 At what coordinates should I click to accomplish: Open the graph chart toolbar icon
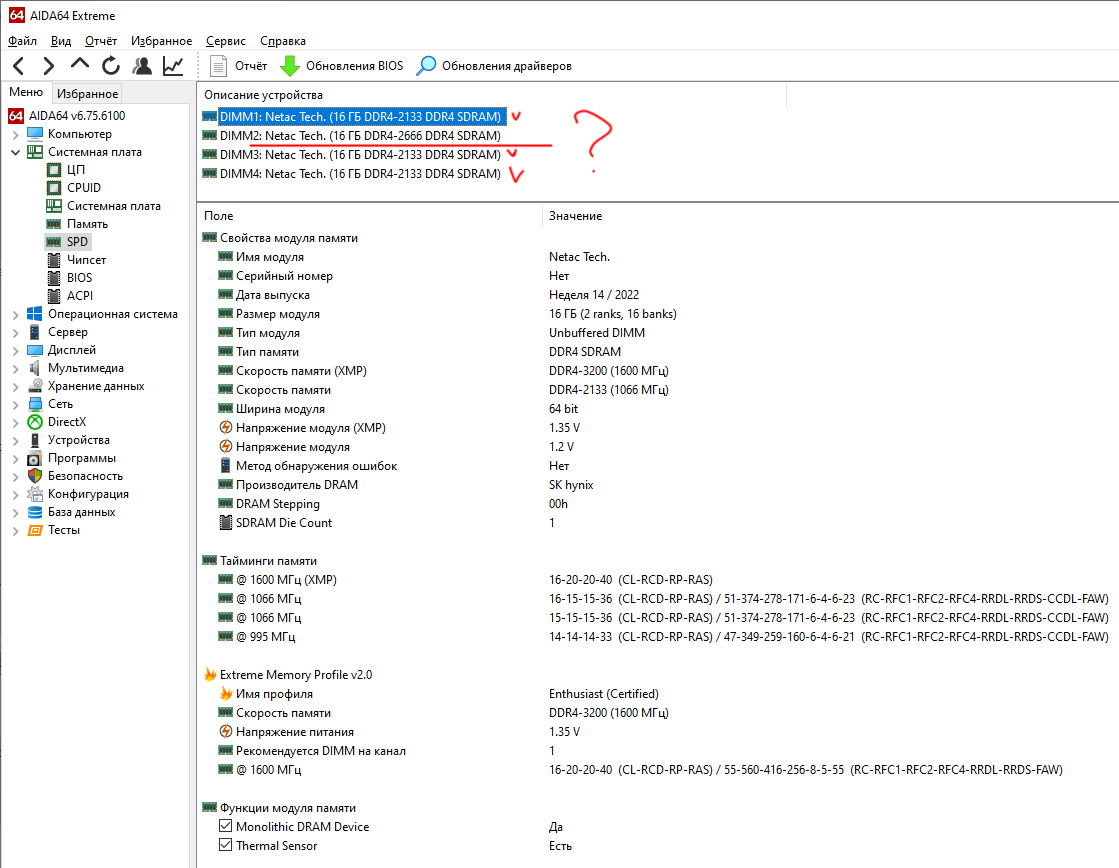tap(173, 66)
